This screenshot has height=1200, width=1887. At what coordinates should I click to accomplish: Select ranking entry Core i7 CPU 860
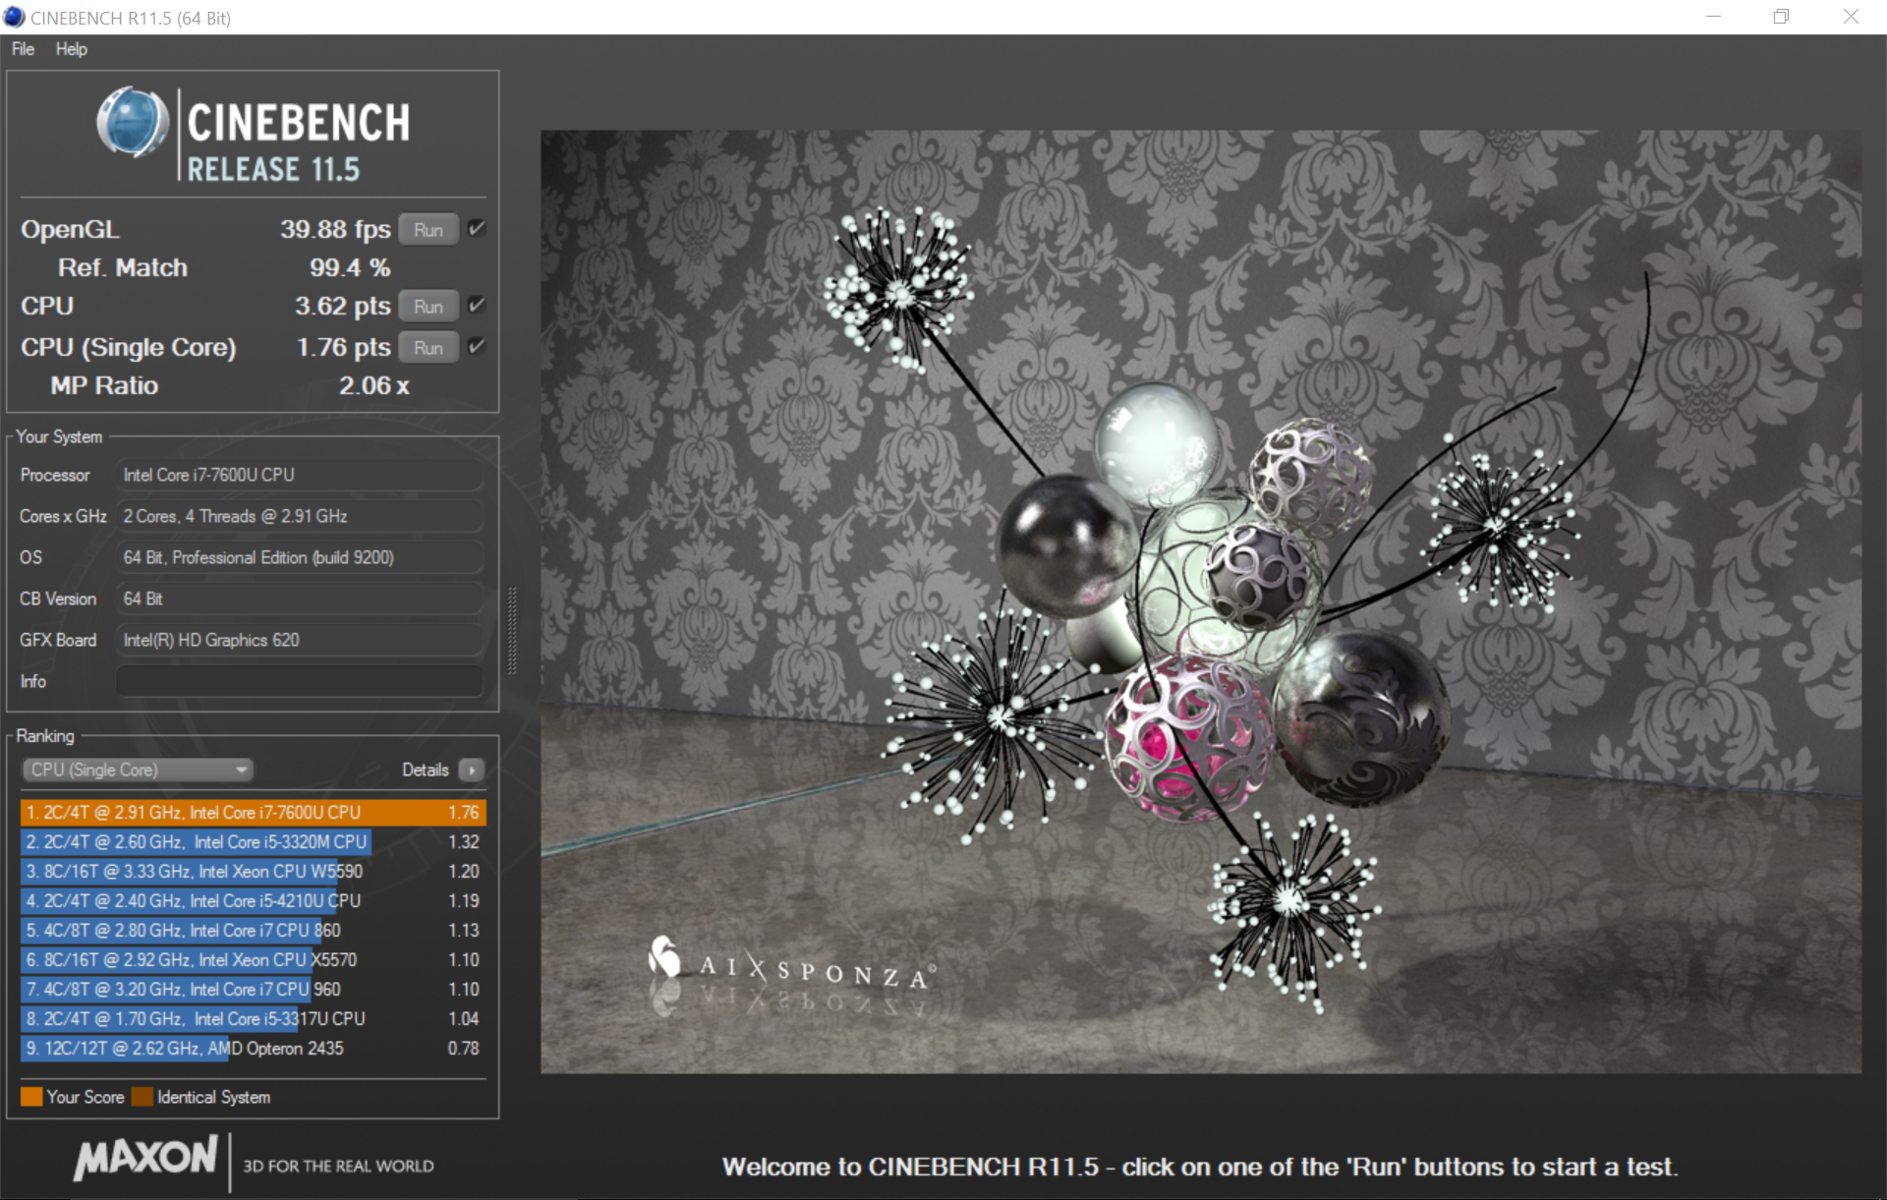click(x=253, y=930)
